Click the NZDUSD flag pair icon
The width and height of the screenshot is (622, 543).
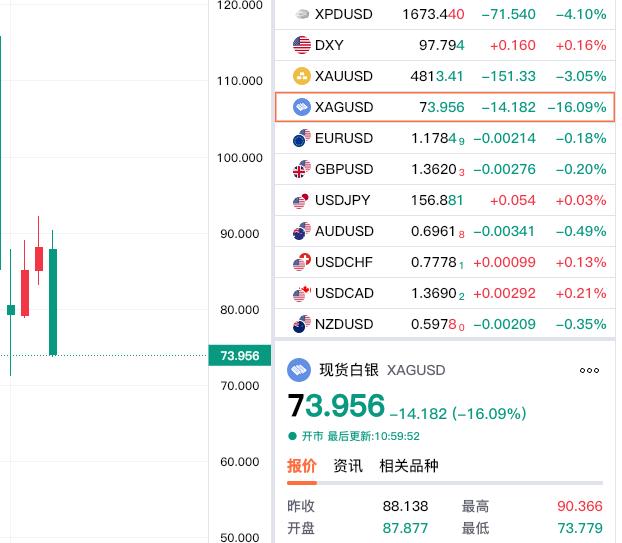302,324
